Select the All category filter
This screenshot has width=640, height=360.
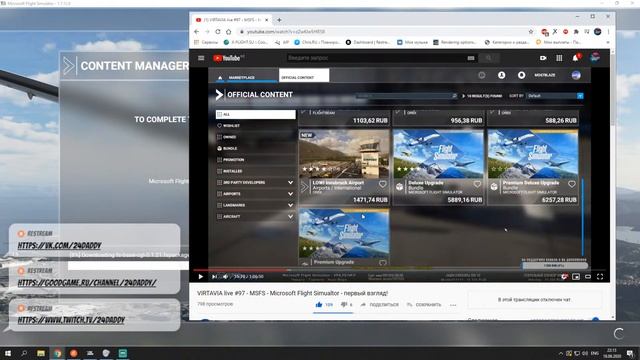[x=256, y=114]
